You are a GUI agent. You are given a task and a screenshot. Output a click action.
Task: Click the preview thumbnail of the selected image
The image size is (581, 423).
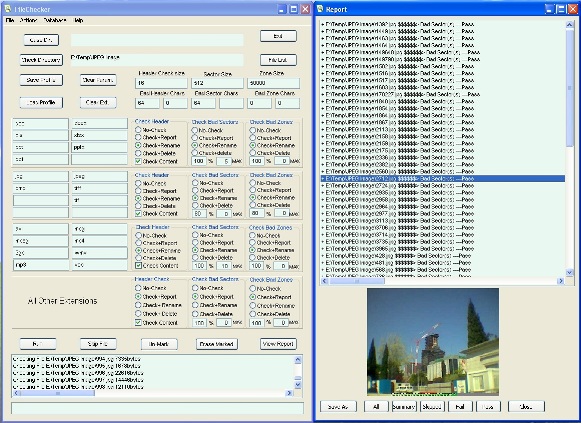[433, 342]
